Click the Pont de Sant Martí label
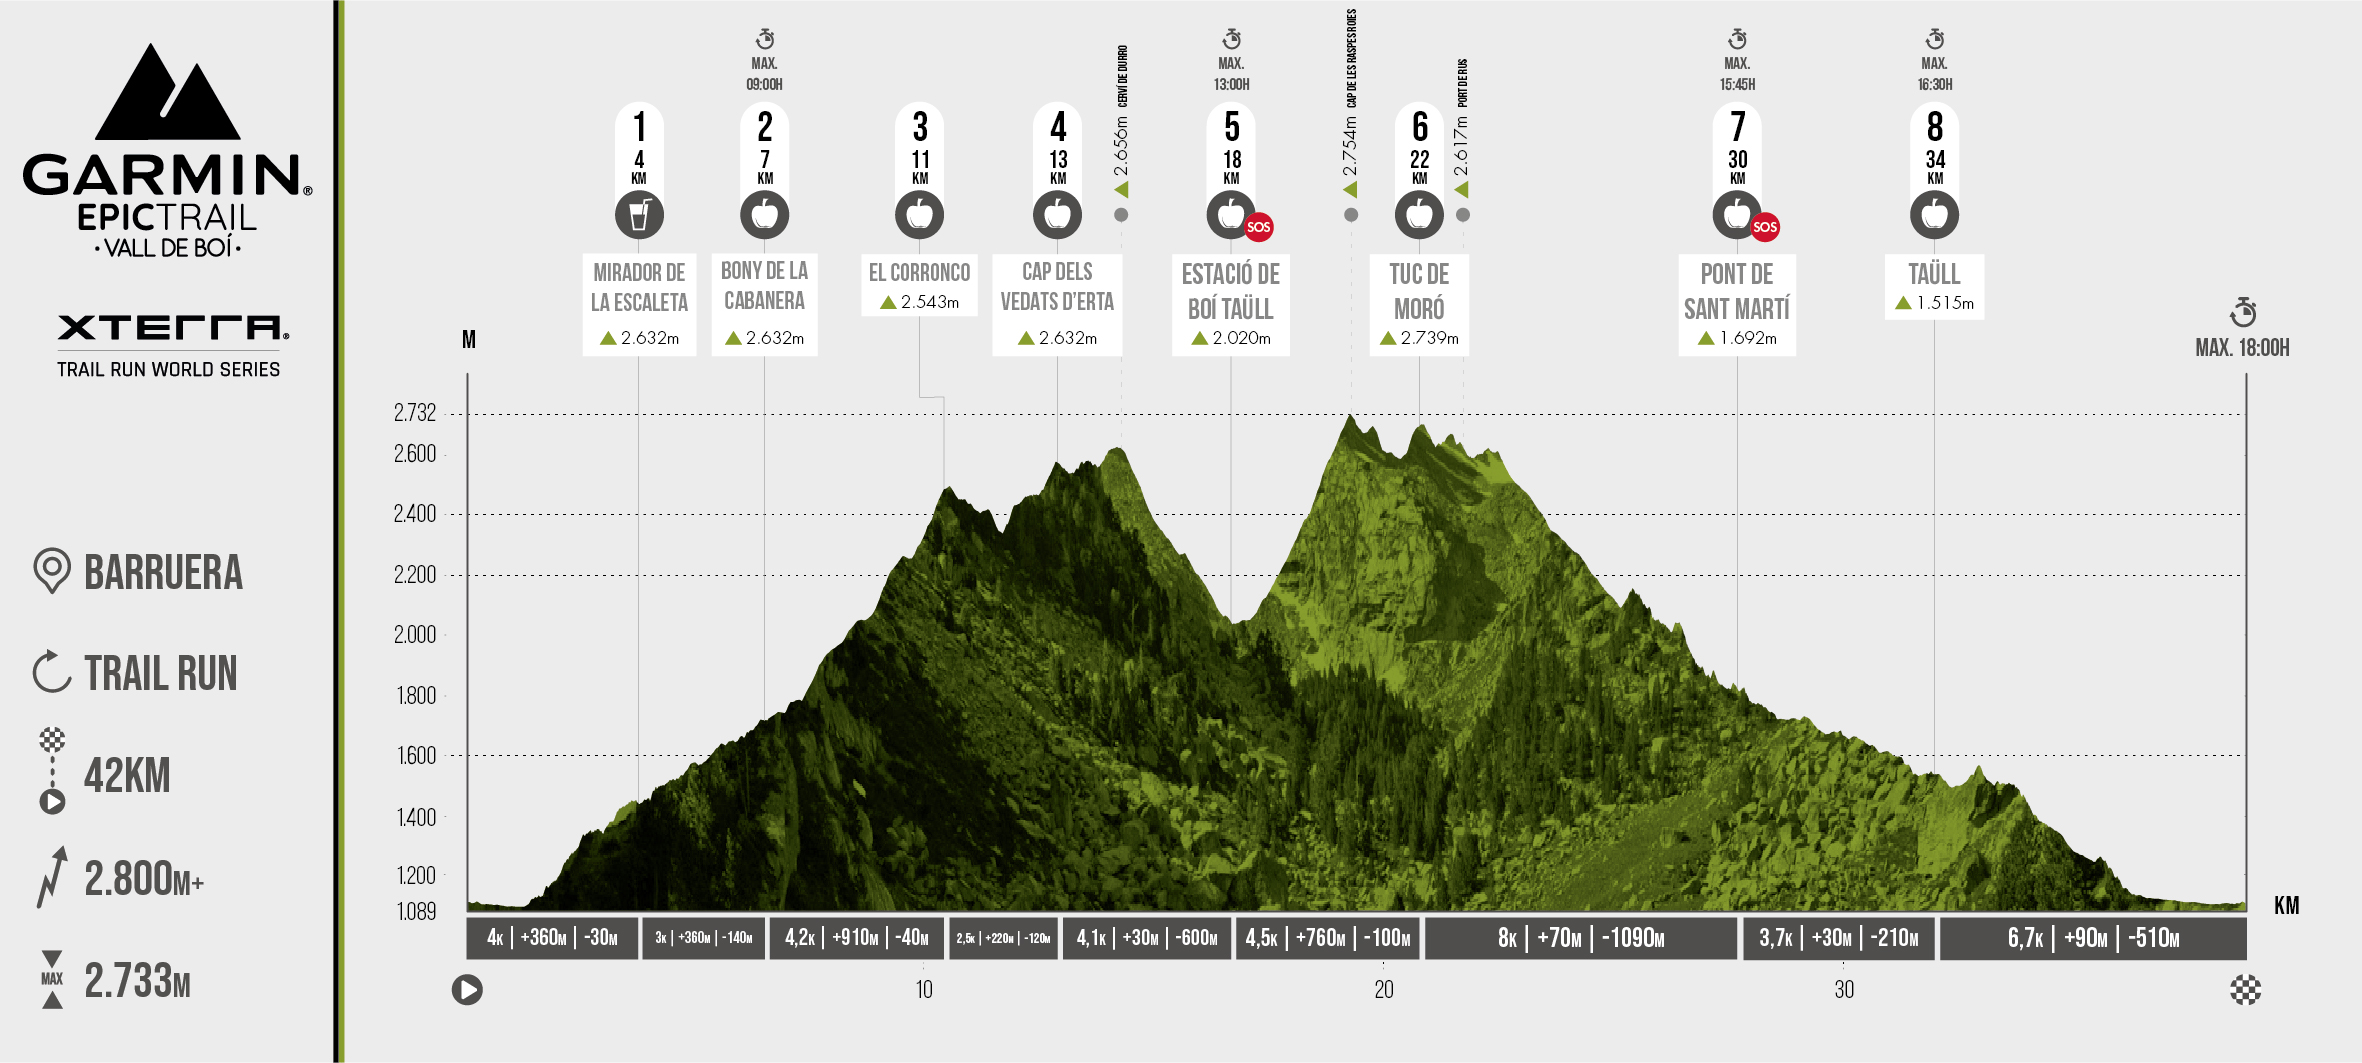The height and width of the screenshot is (1063, 2362). pyautogui.click(x=1737, y=304)
